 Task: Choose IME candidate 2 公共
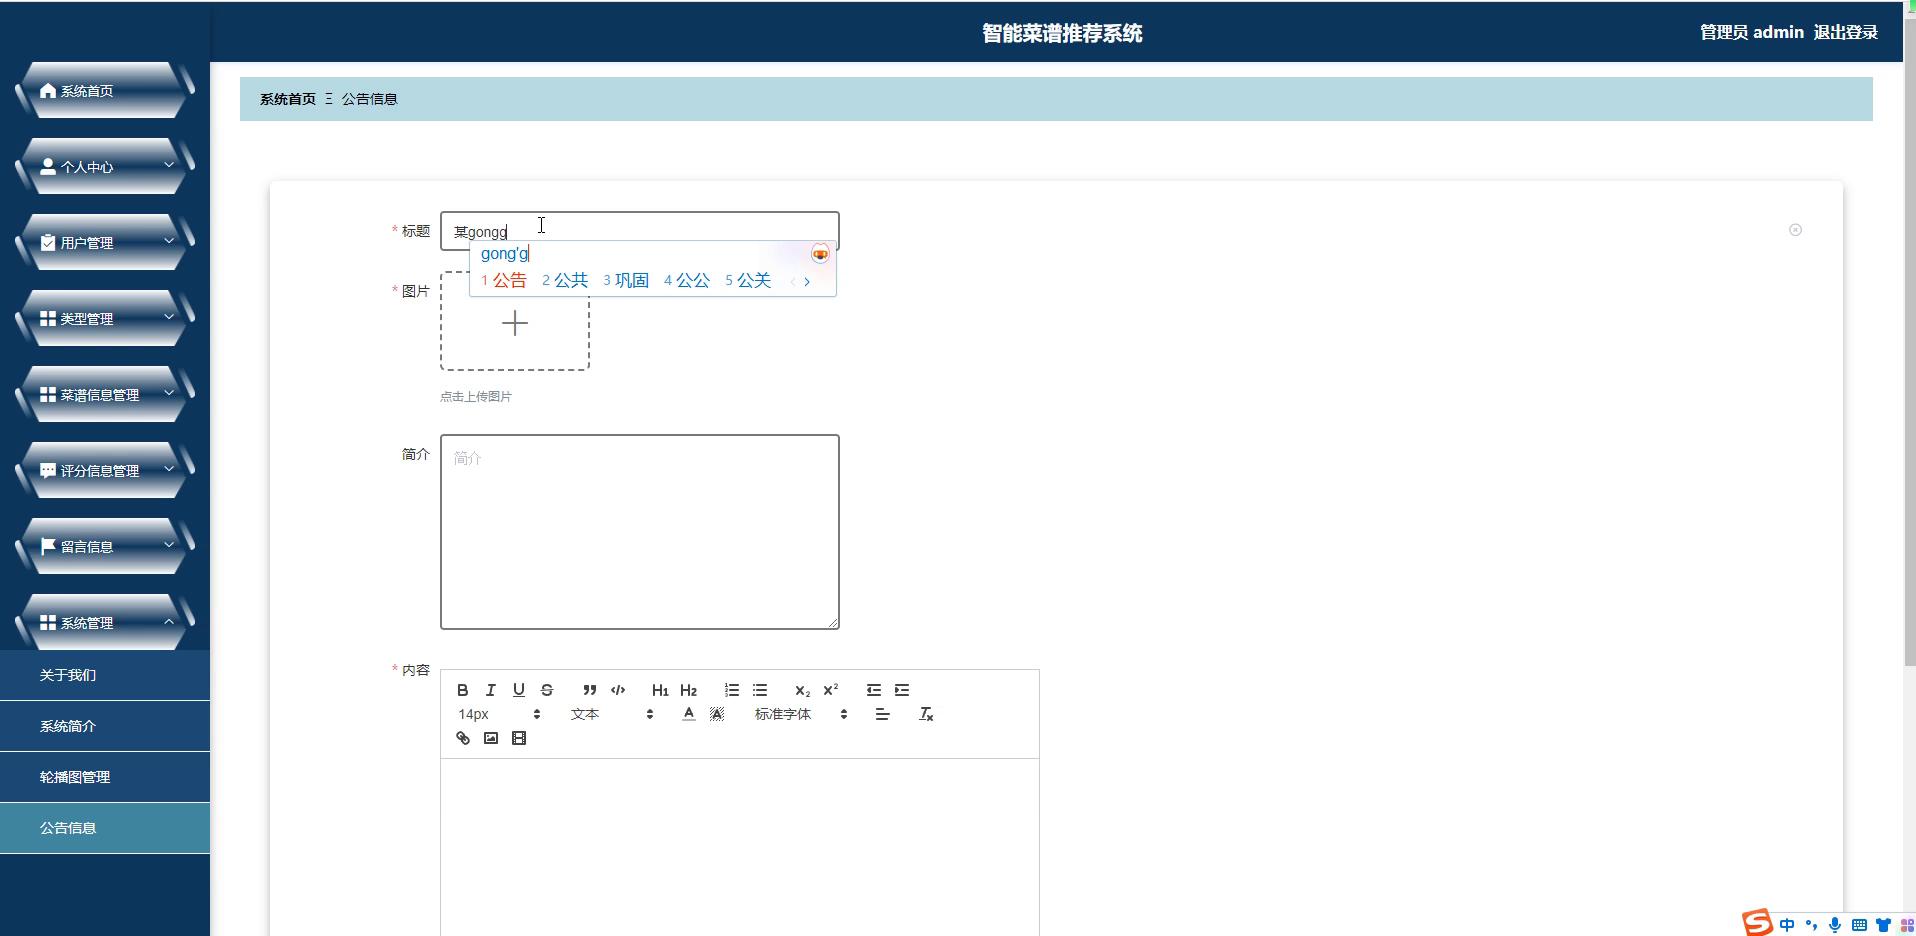[565, 281]
